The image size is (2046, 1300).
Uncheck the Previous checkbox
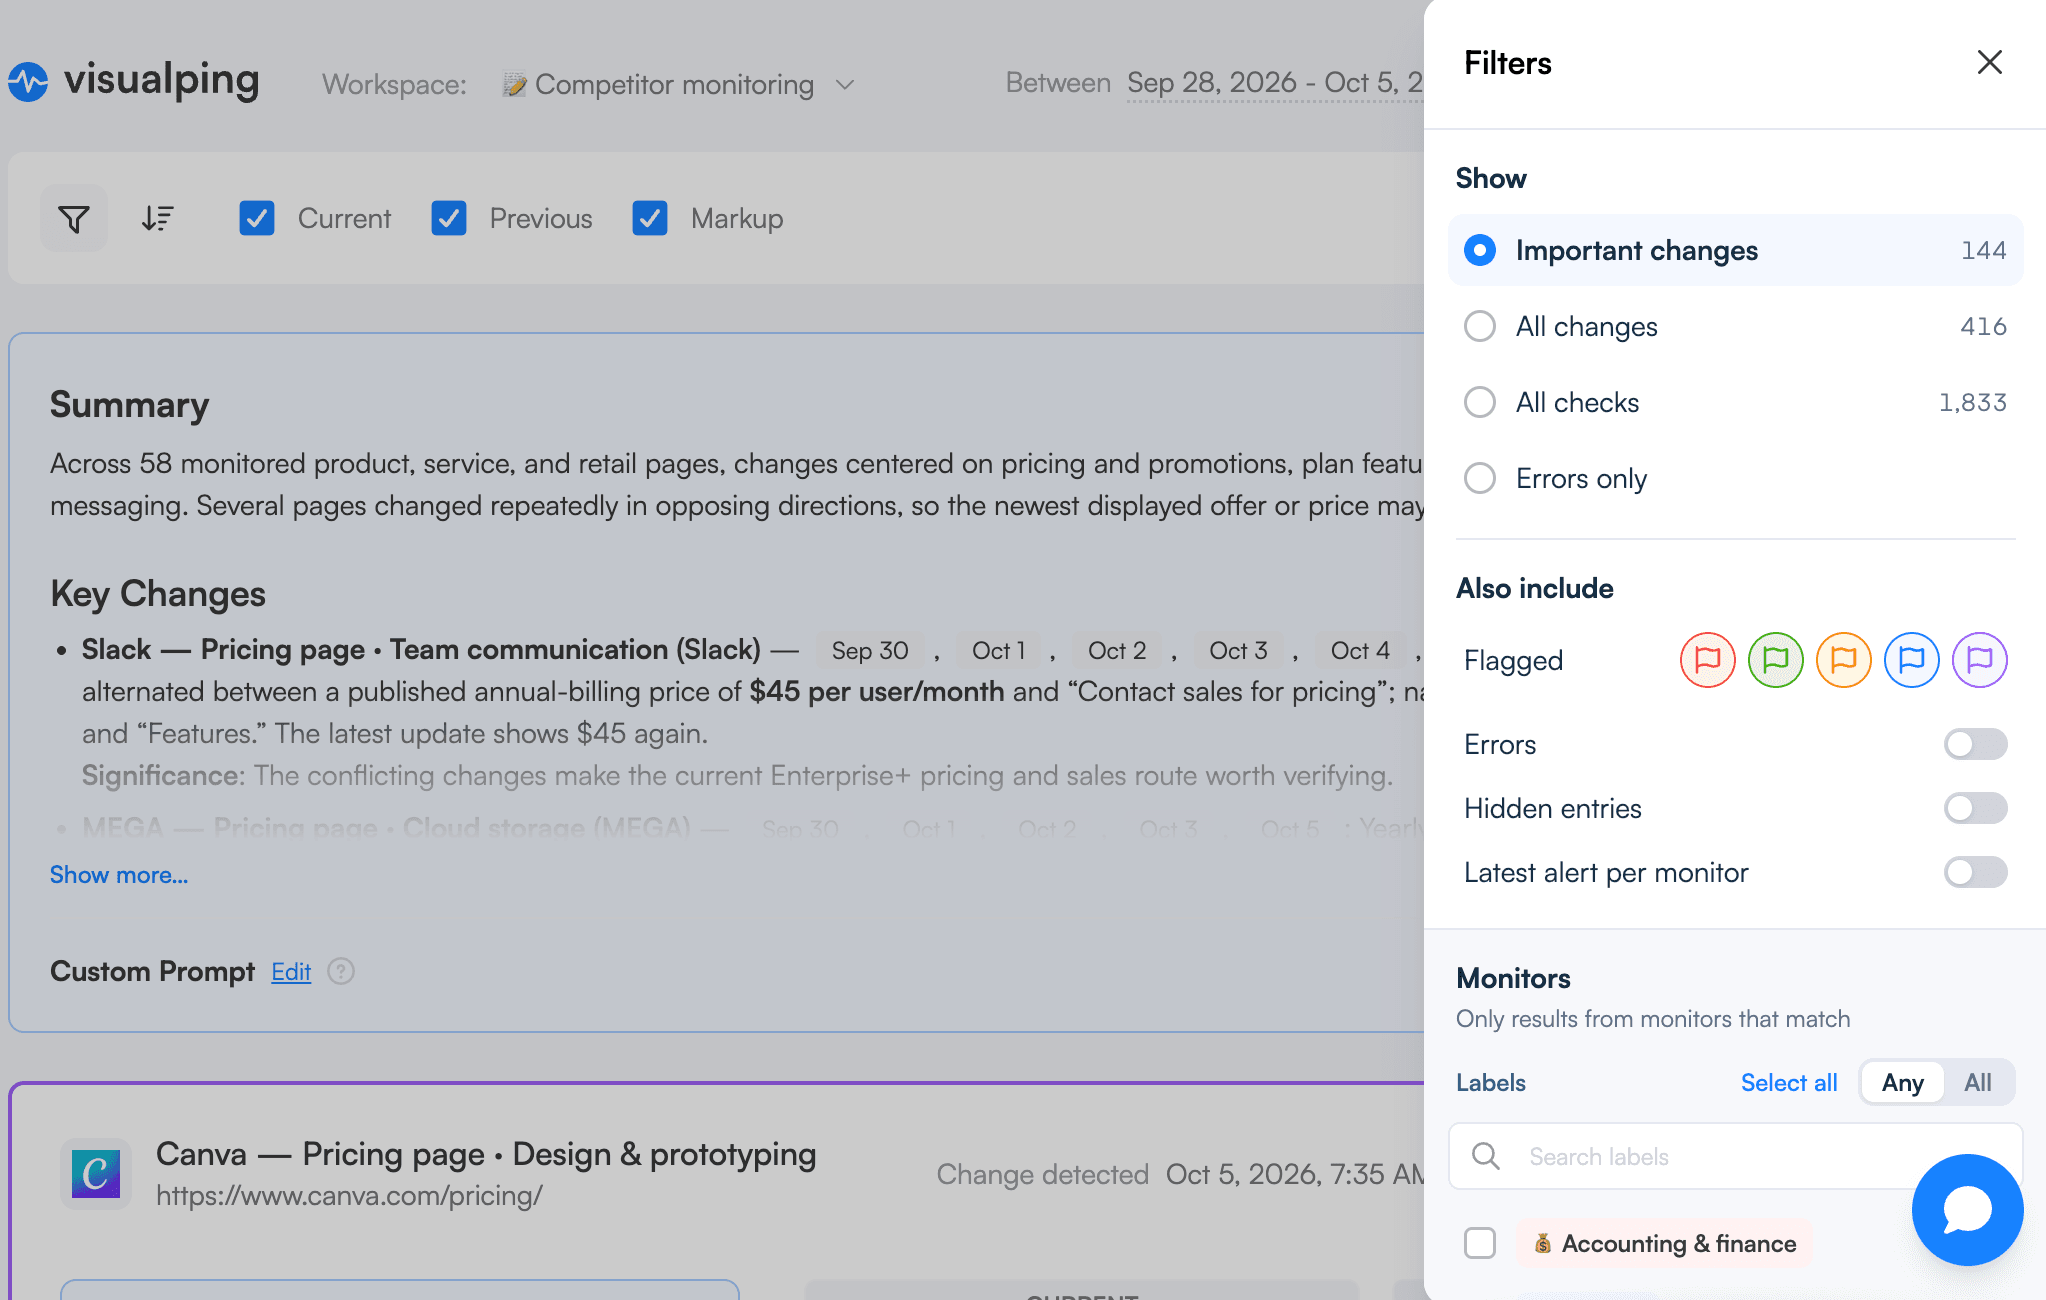(449, 218)
